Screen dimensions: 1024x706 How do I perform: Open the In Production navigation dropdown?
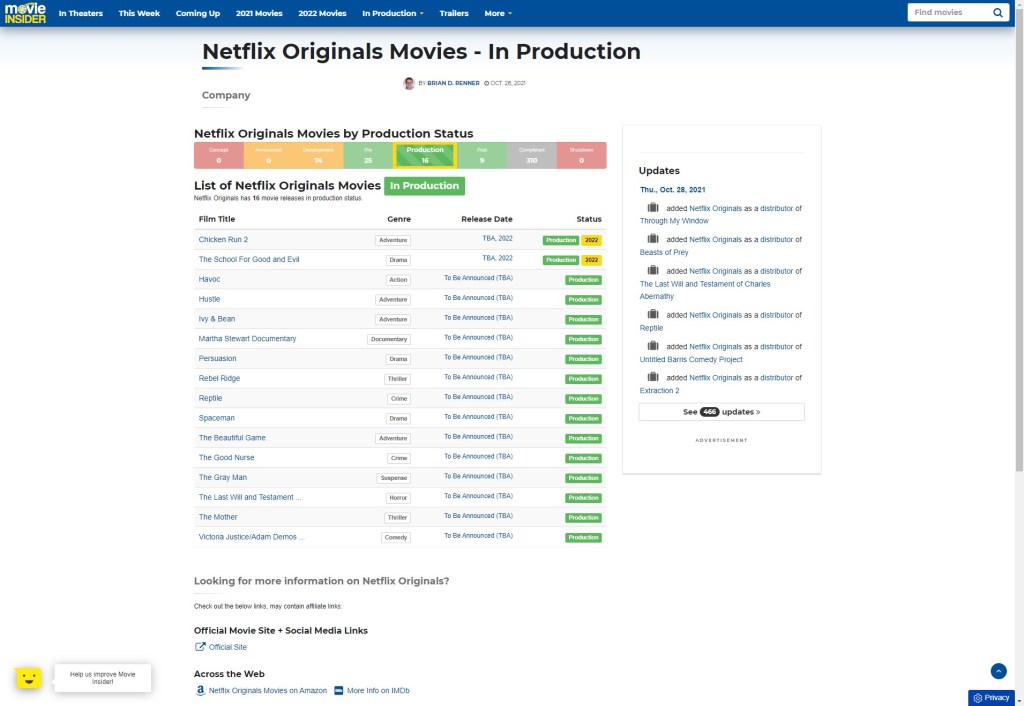390,13
